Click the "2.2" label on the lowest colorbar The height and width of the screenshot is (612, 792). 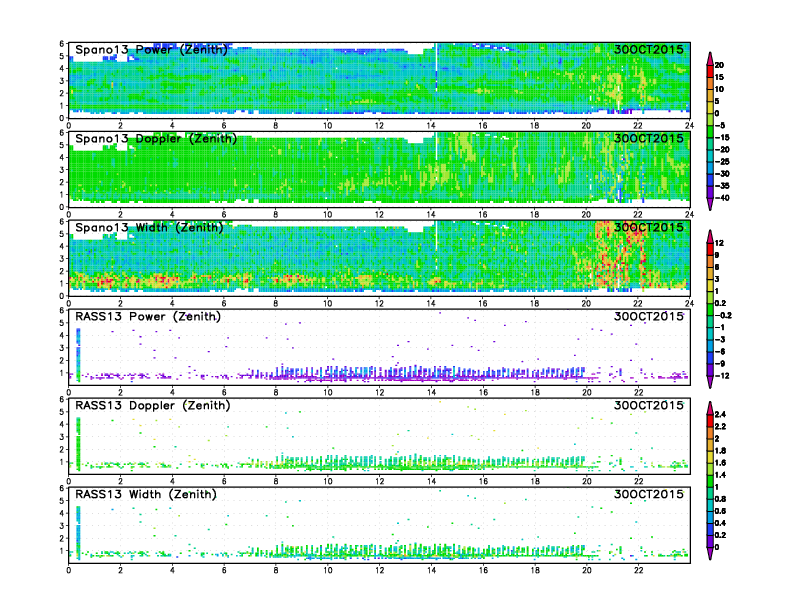pyautogui.click(x=720, y=426)
